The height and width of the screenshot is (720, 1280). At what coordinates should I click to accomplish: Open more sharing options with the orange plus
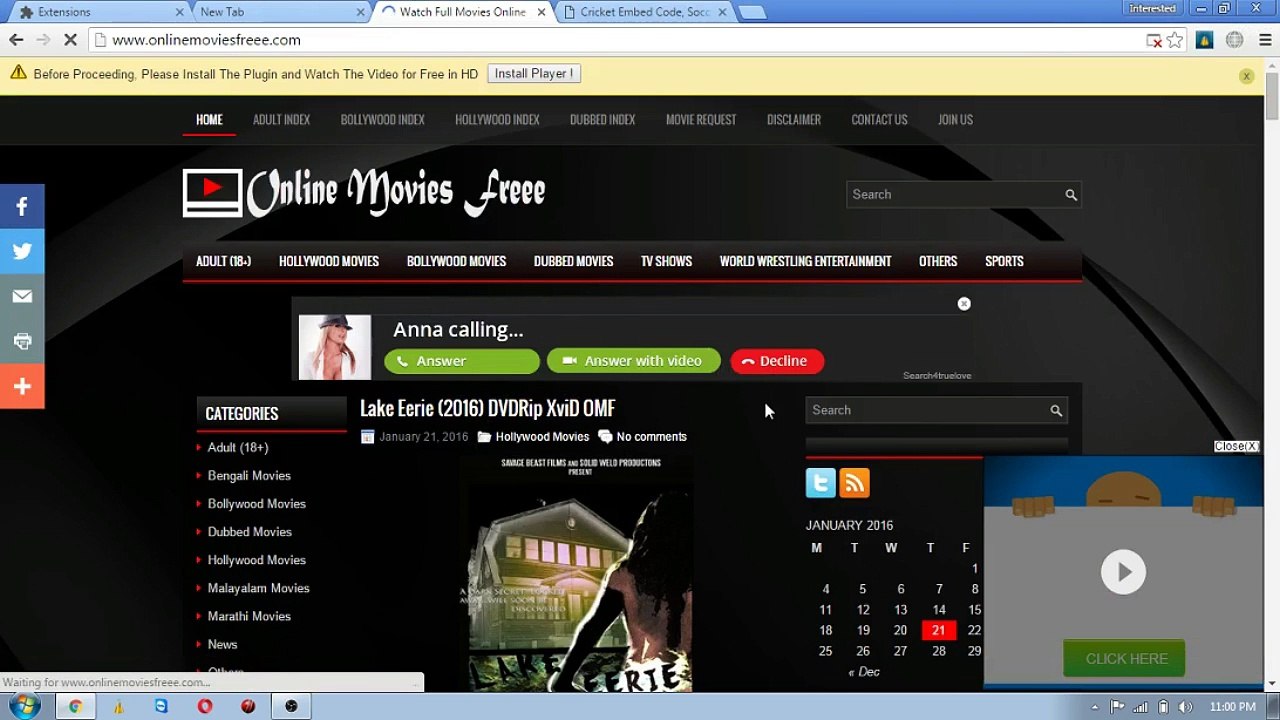tap(22, 387)
